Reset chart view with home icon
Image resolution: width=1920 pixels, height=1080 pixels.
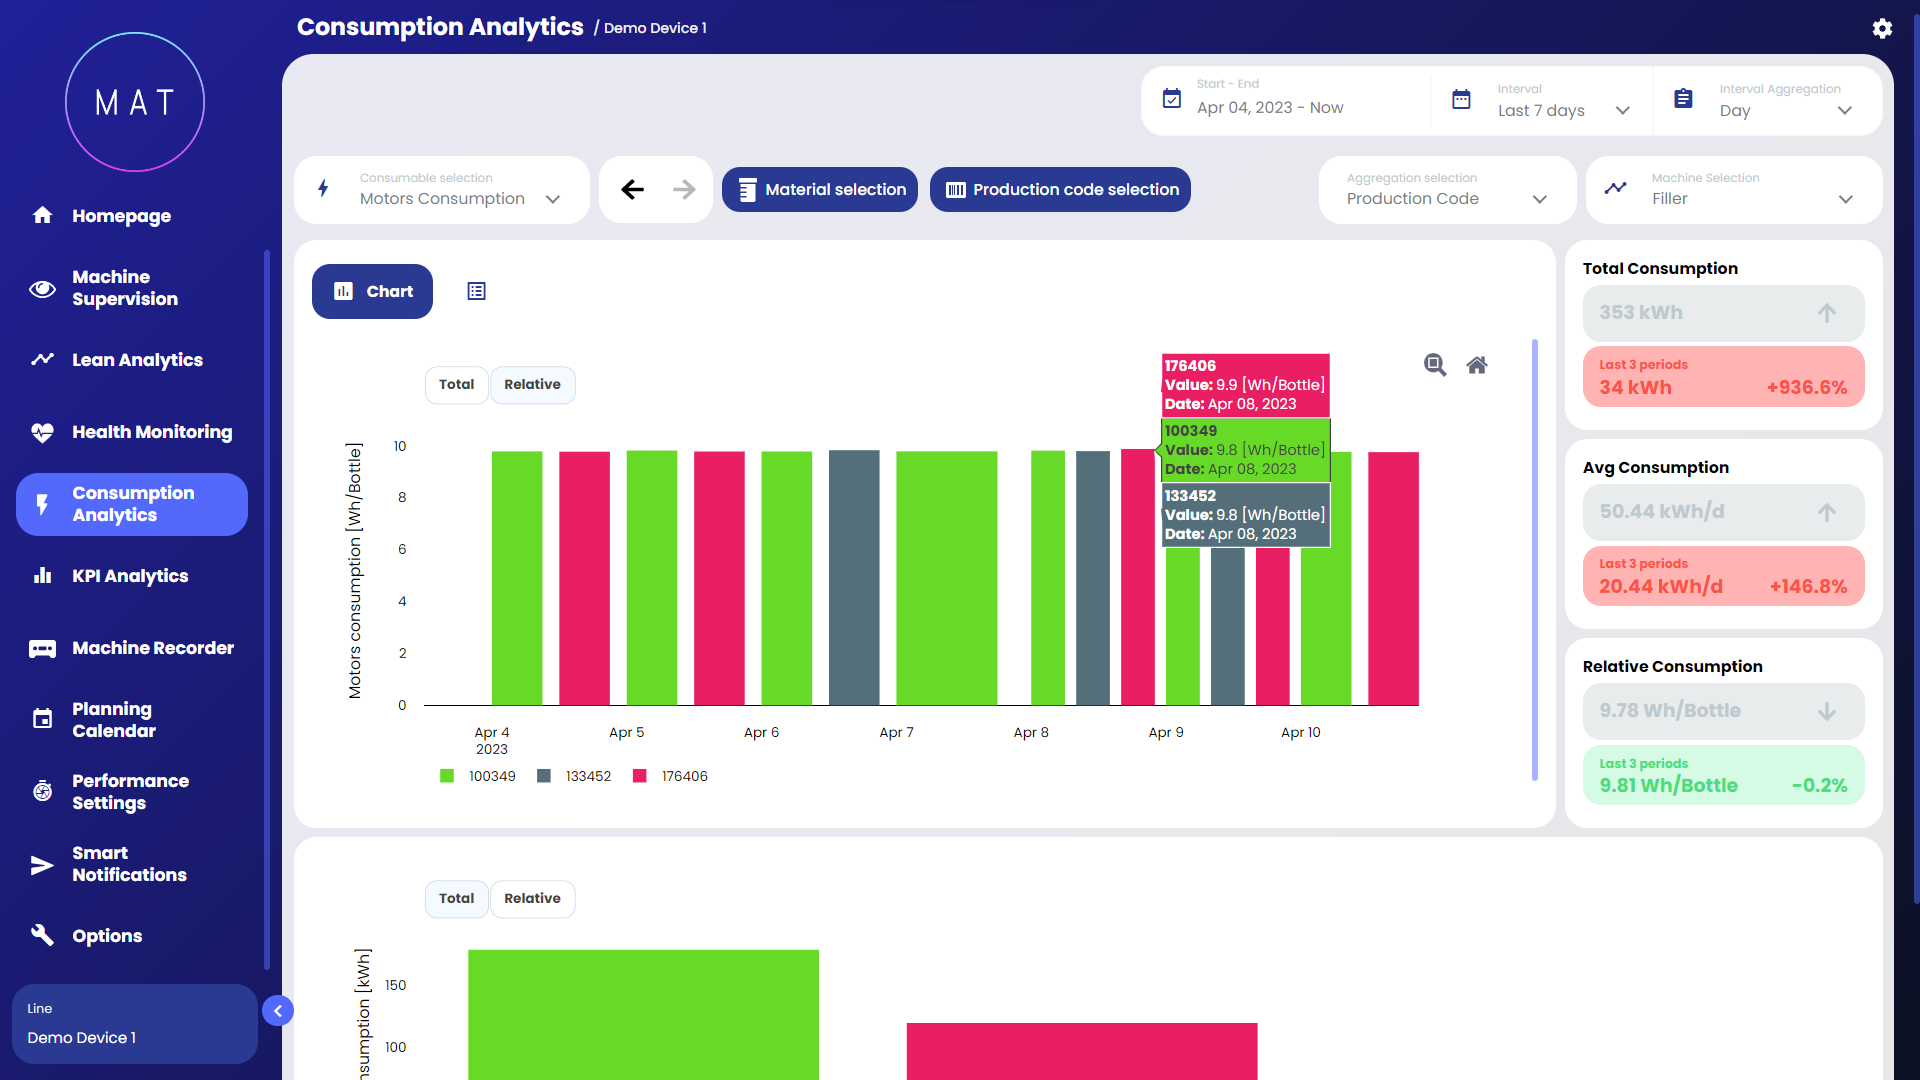(x=1477, y=365)
